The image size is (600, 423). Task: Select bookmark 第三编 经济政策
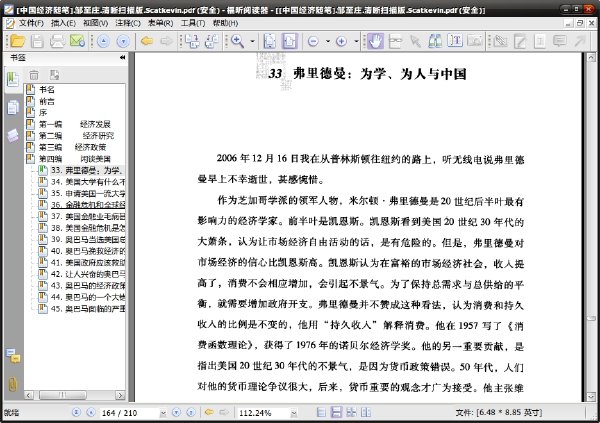[x=72, y=147]
